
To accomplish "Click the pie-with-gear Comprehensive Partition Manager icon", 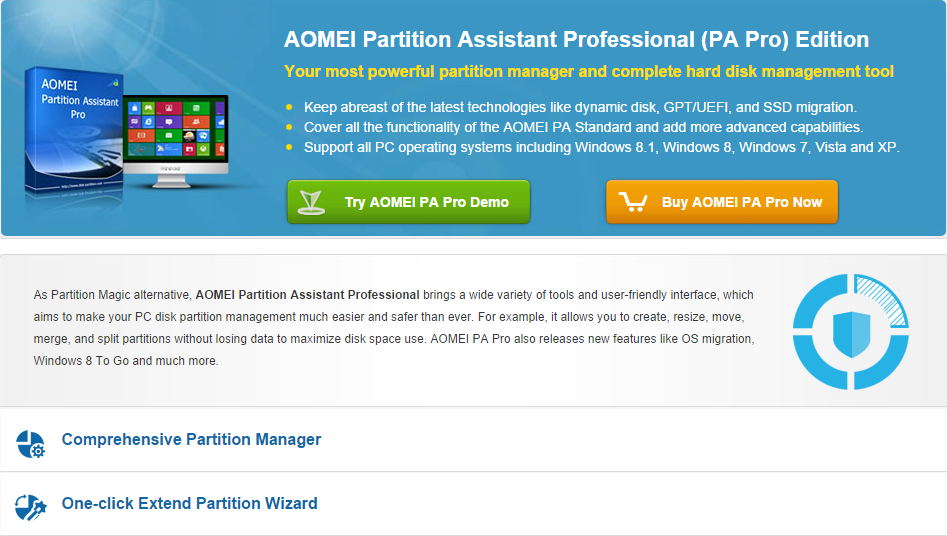I will pos(30,444).
